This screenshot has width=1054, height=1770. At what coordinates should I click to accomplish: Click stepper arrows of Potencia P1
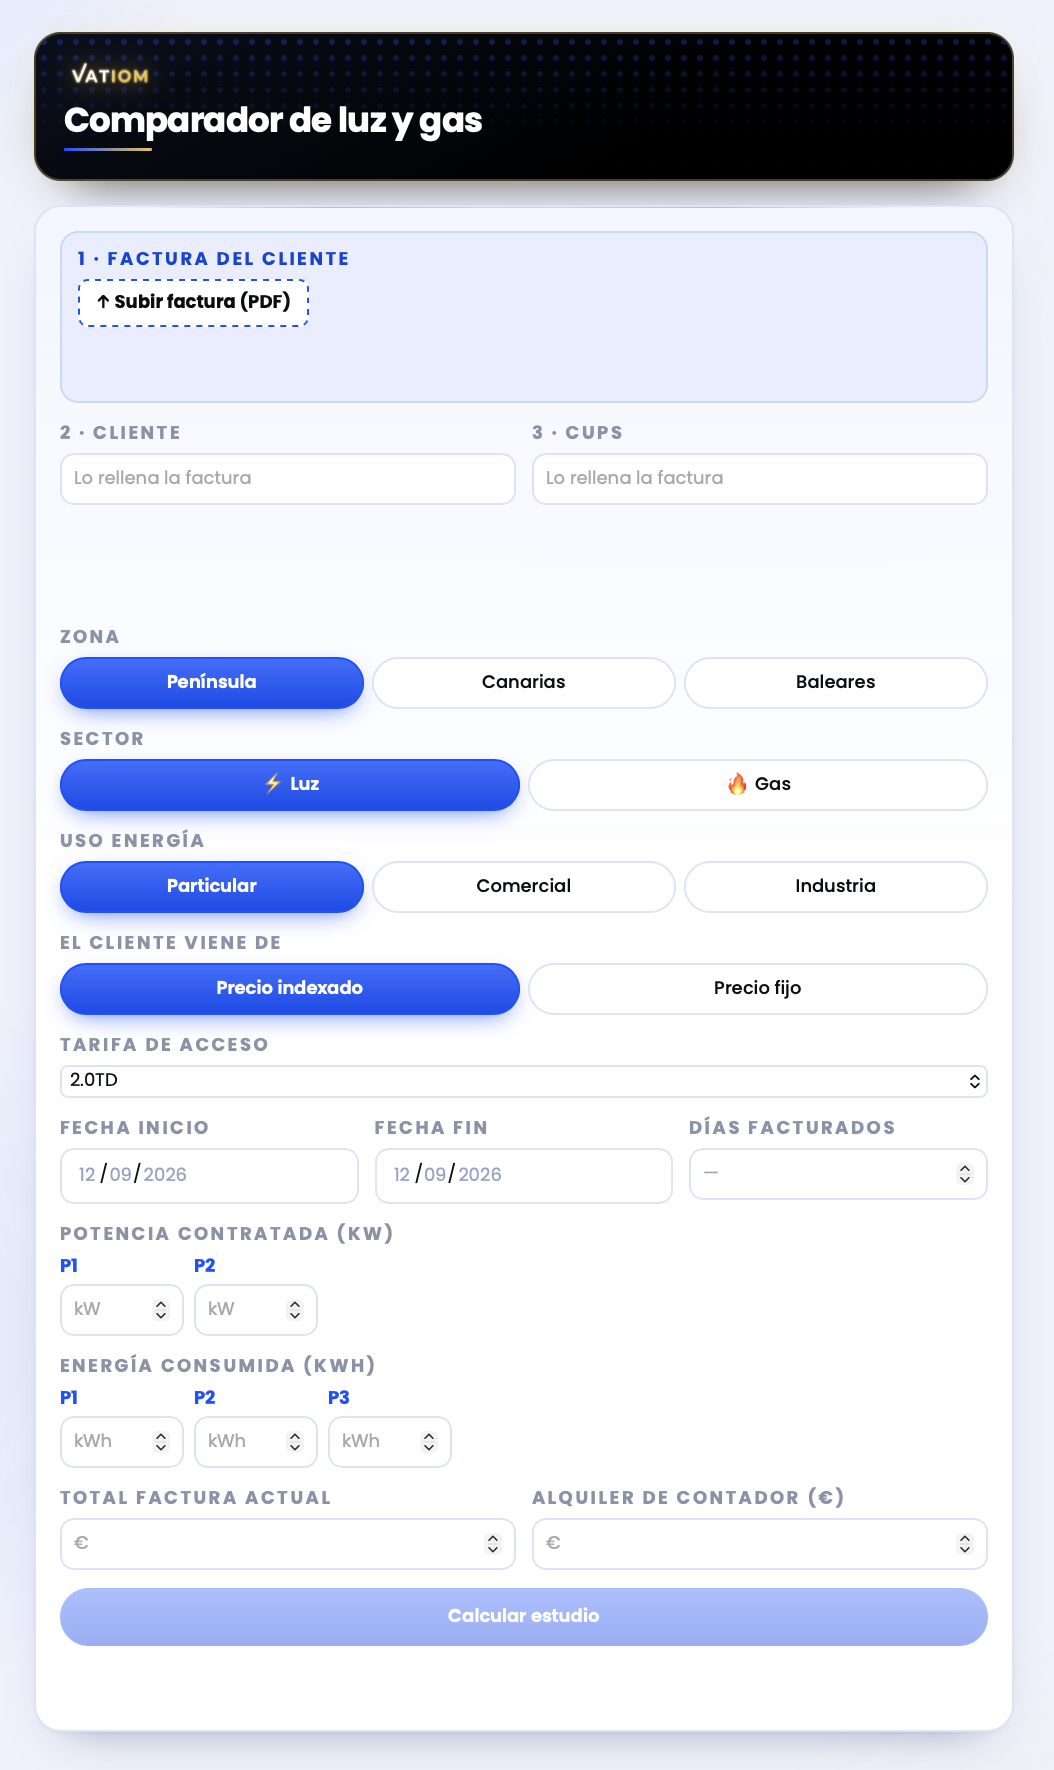(161, 1310)
